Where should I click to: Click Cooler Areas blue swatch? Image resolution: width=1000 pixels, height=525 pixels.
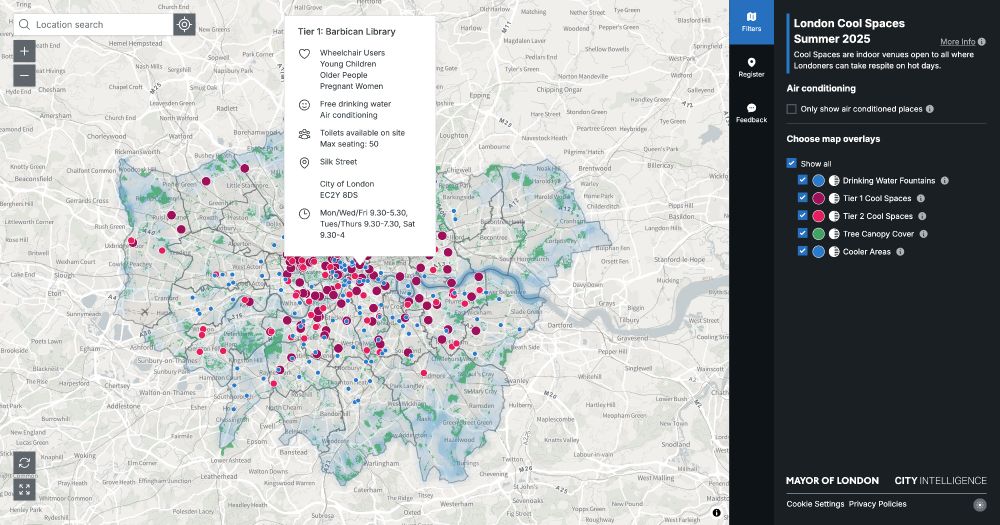[818, 252]
